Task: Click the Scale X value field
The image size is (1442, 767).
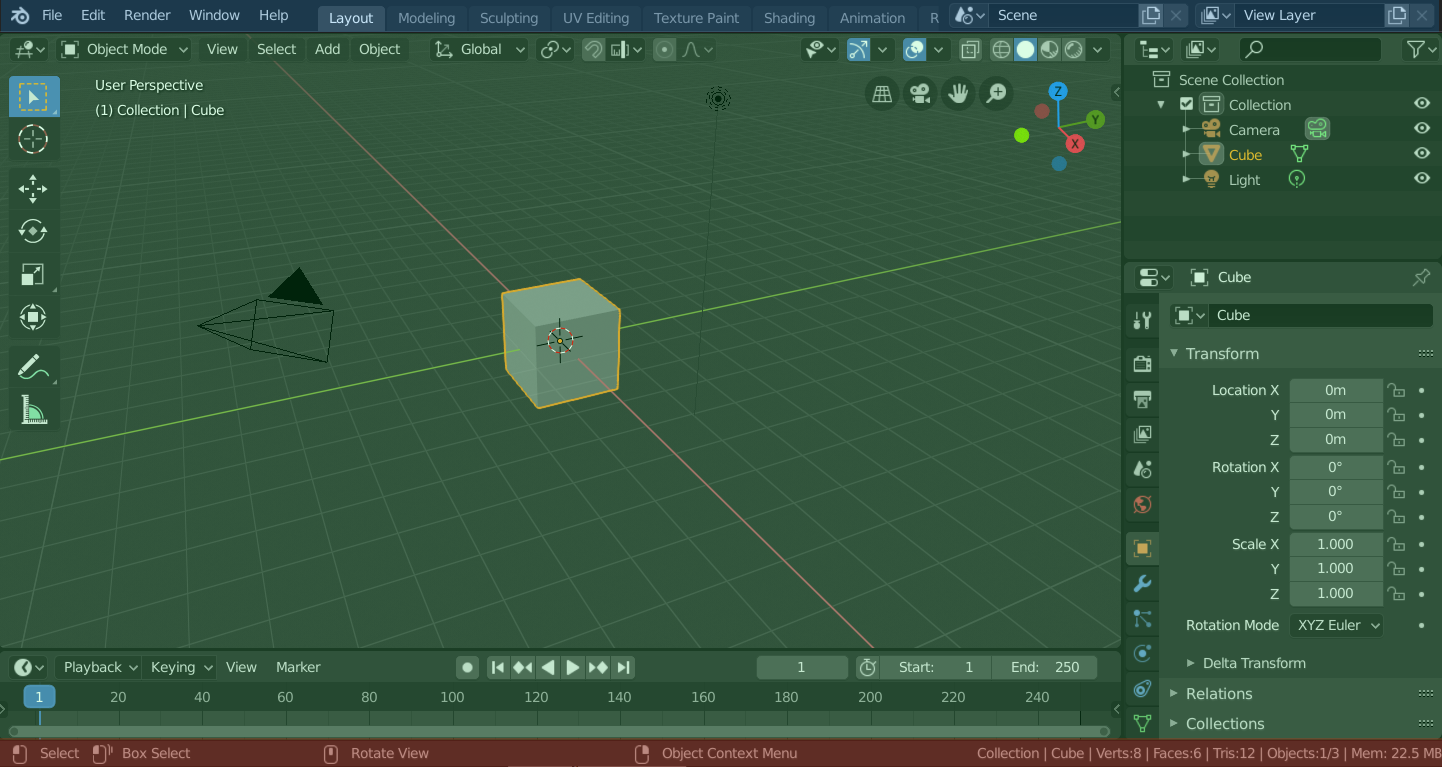Action: coord(1335,544)
